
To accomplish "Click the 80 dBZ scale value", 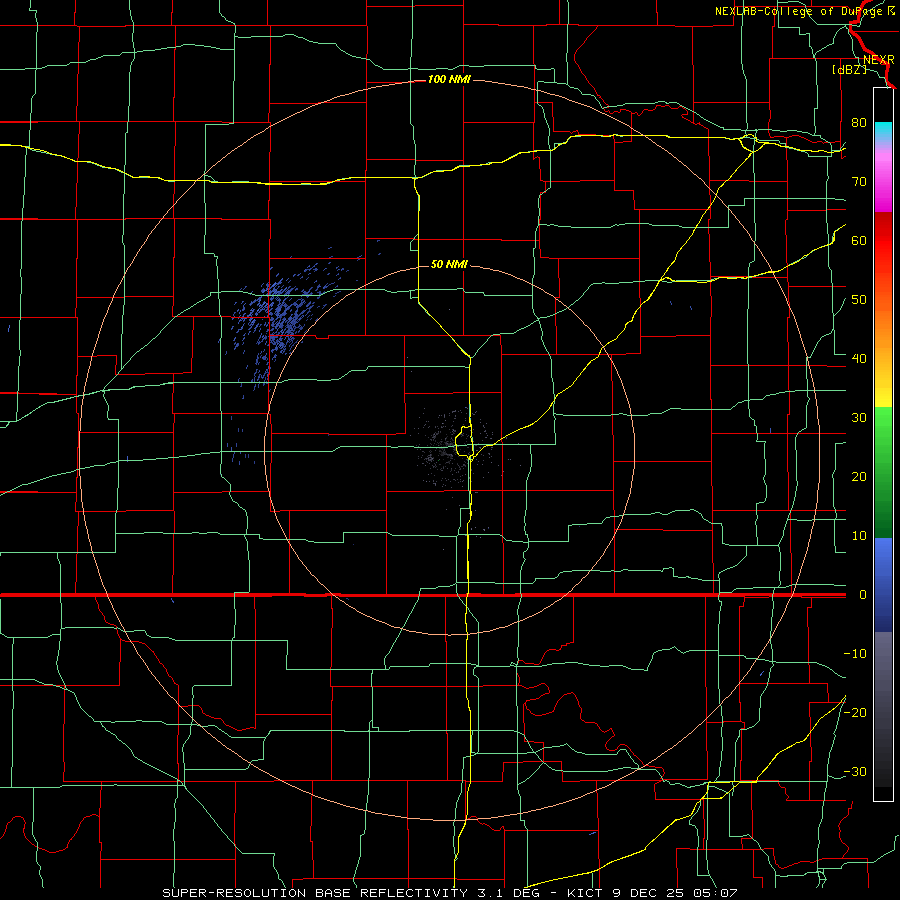I will [x=859, y=122].
